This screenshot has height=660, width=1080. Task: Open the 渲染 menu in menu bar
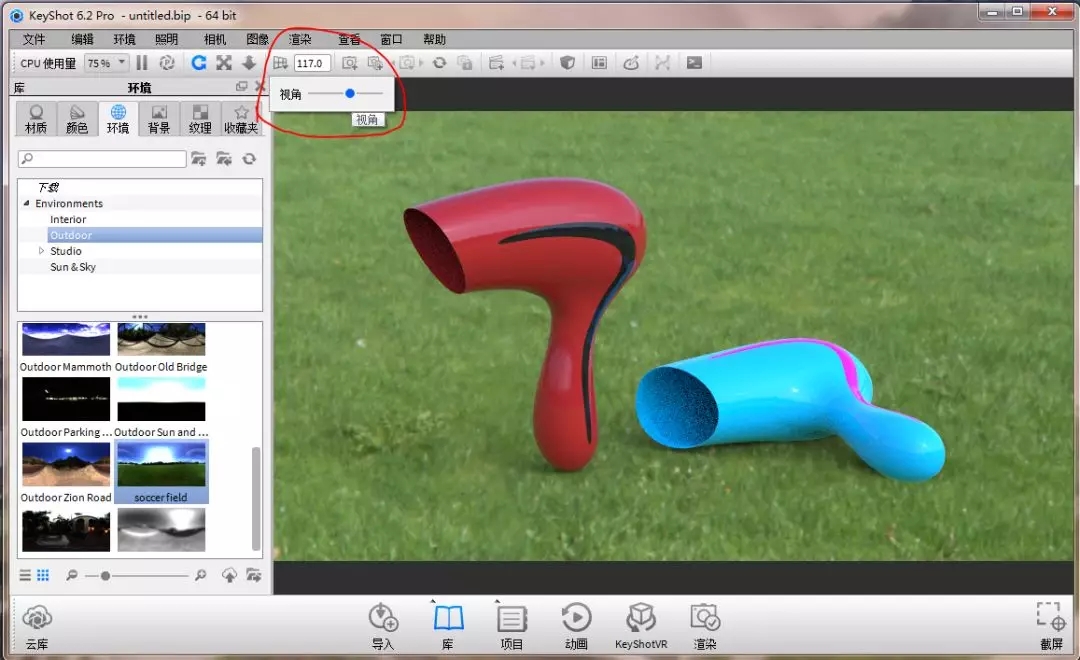click(300, 39)
